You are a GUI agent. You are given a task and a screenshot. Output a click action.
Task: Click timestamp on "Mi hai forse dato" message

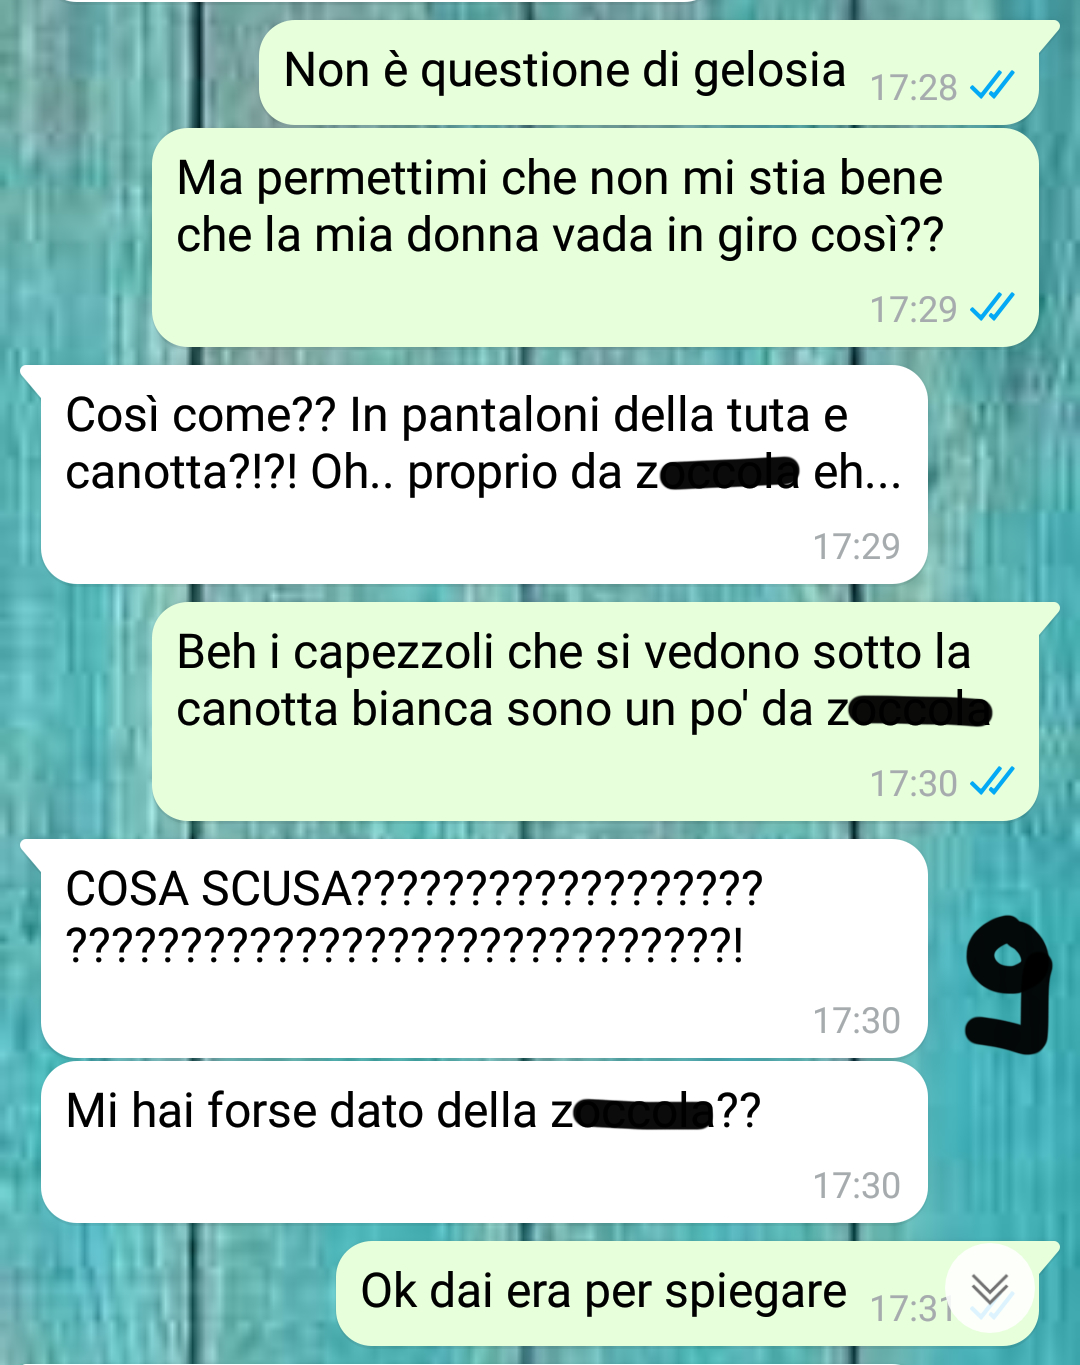(x=856, y=1185)
